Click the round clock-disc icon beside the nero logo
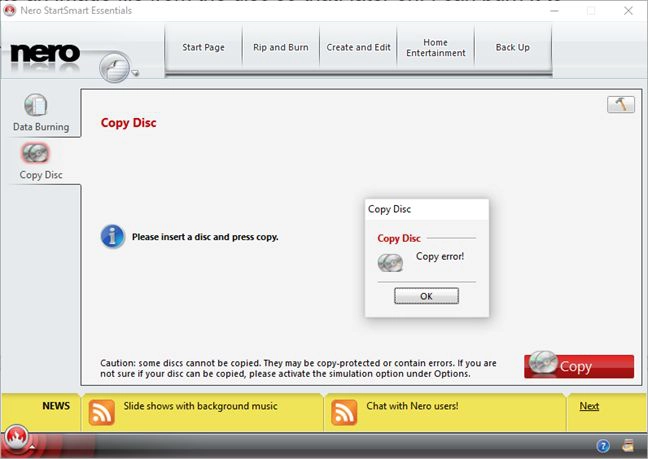Screen dimensions: 648x459 point(114,67)
